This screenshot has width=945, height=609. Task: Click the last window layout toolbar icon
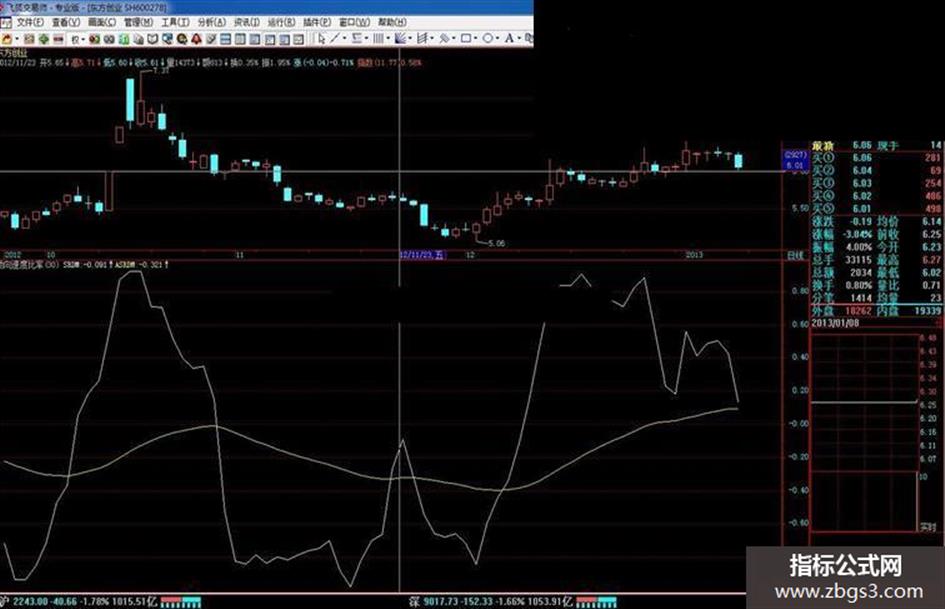coord(299,39)
